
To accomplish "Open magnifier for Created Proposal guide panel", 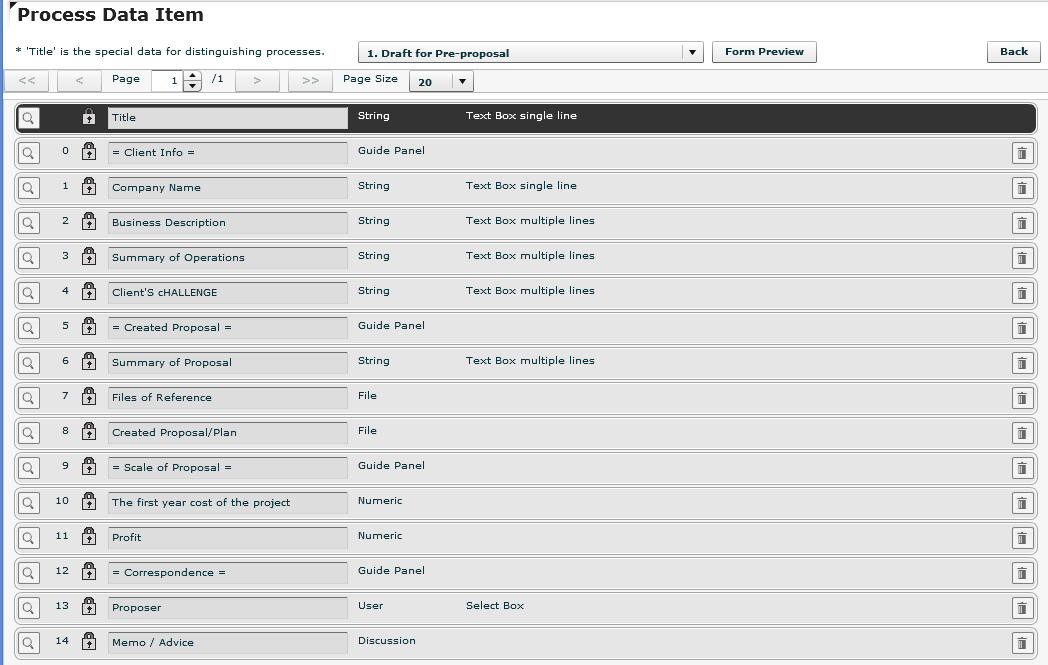I will (x=28, y=328).
